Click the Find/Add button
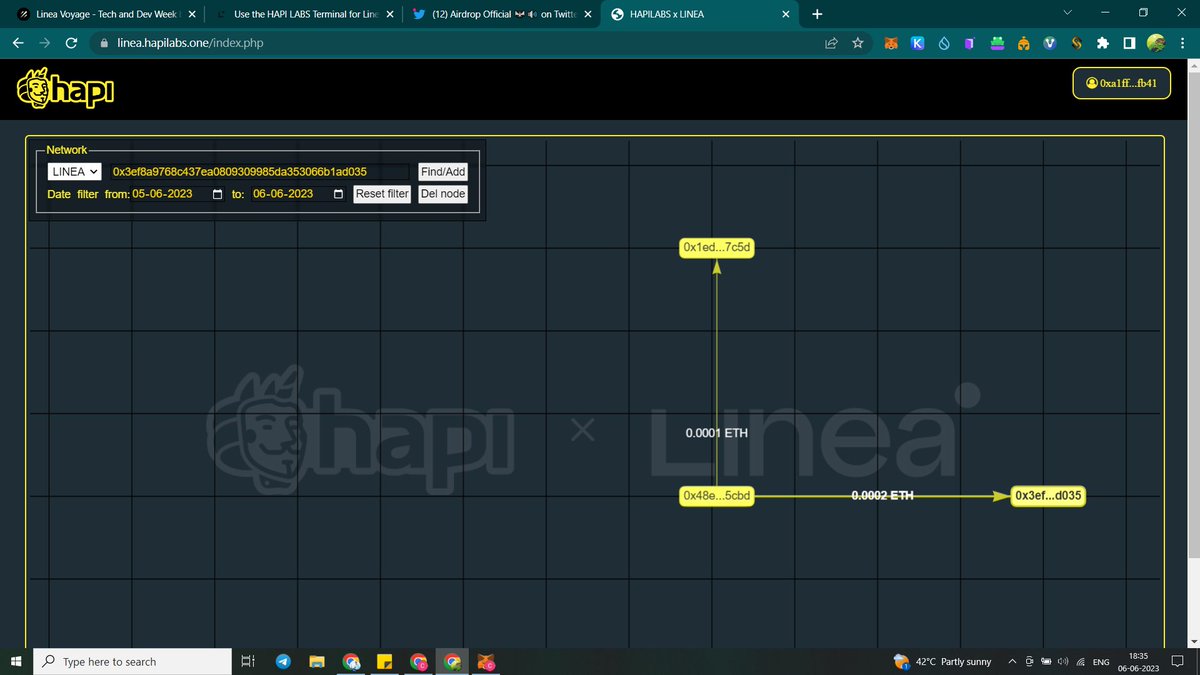This screenshot has height=675, width=1200. (443, 172)
